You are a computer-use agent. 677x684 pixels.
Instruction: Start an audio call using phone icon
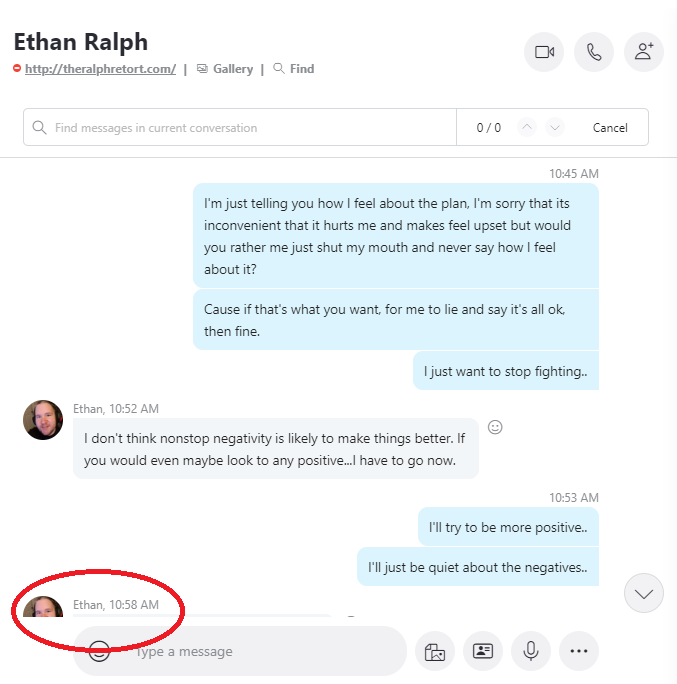coord(594,52)
